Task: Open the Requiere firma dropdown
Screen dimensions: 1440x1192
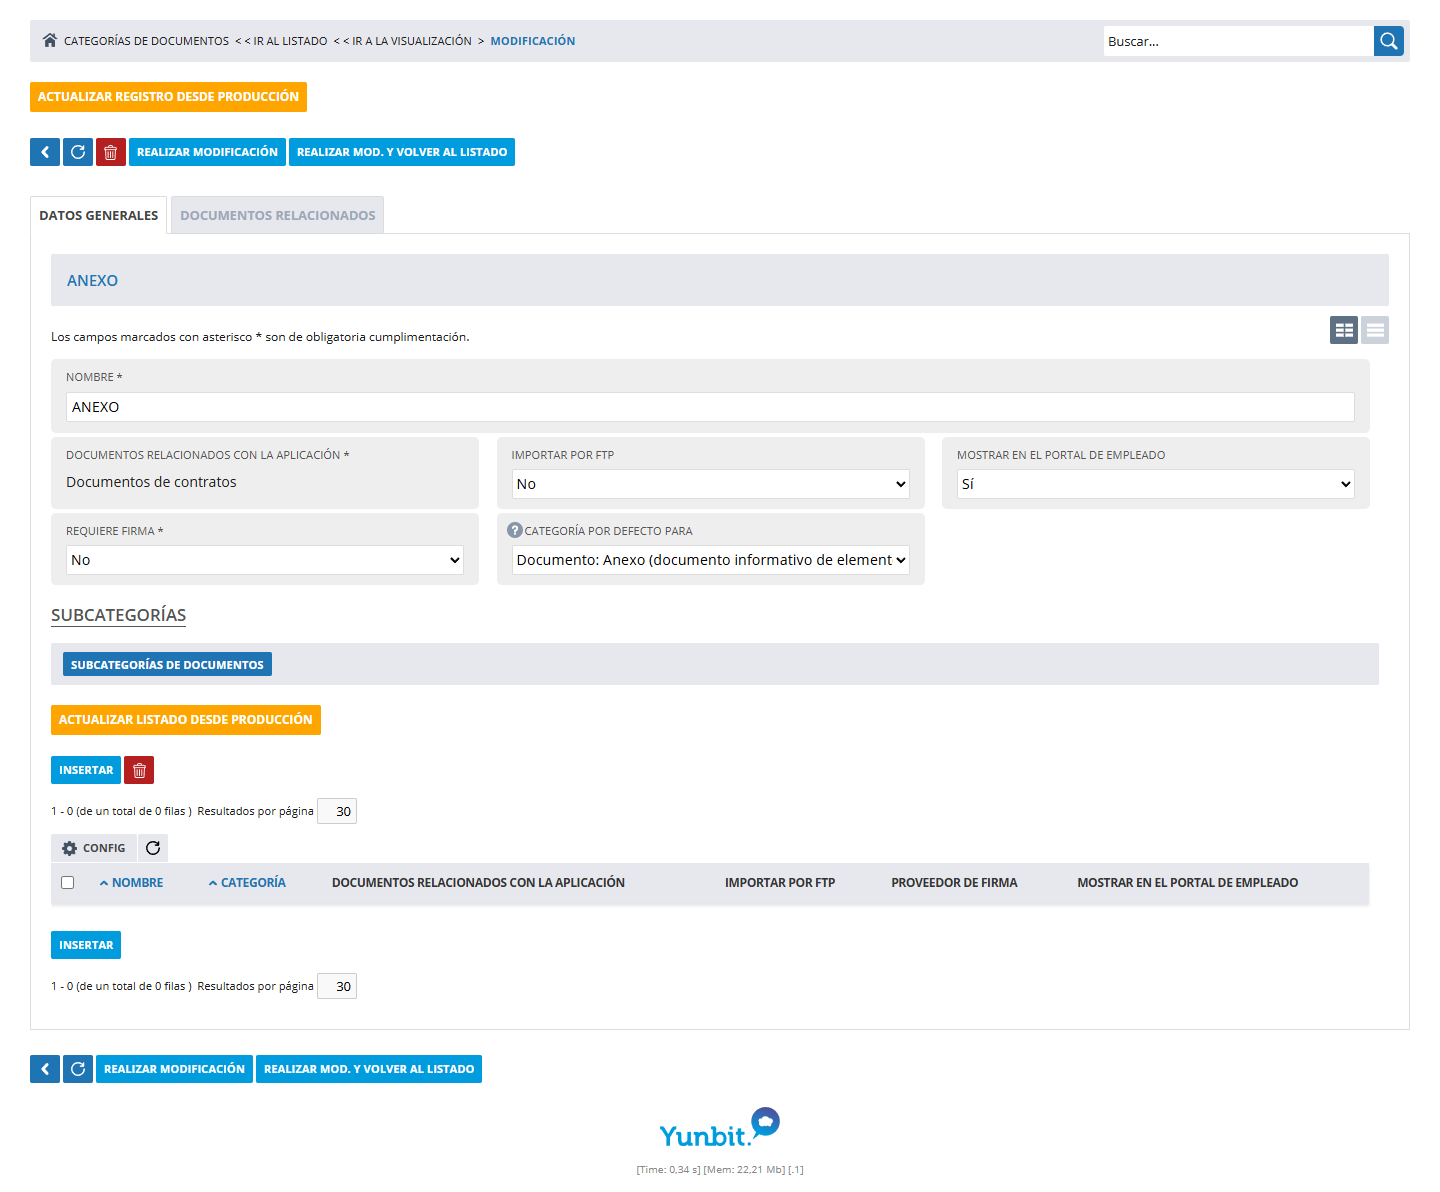Action: (x=265, y=560)
